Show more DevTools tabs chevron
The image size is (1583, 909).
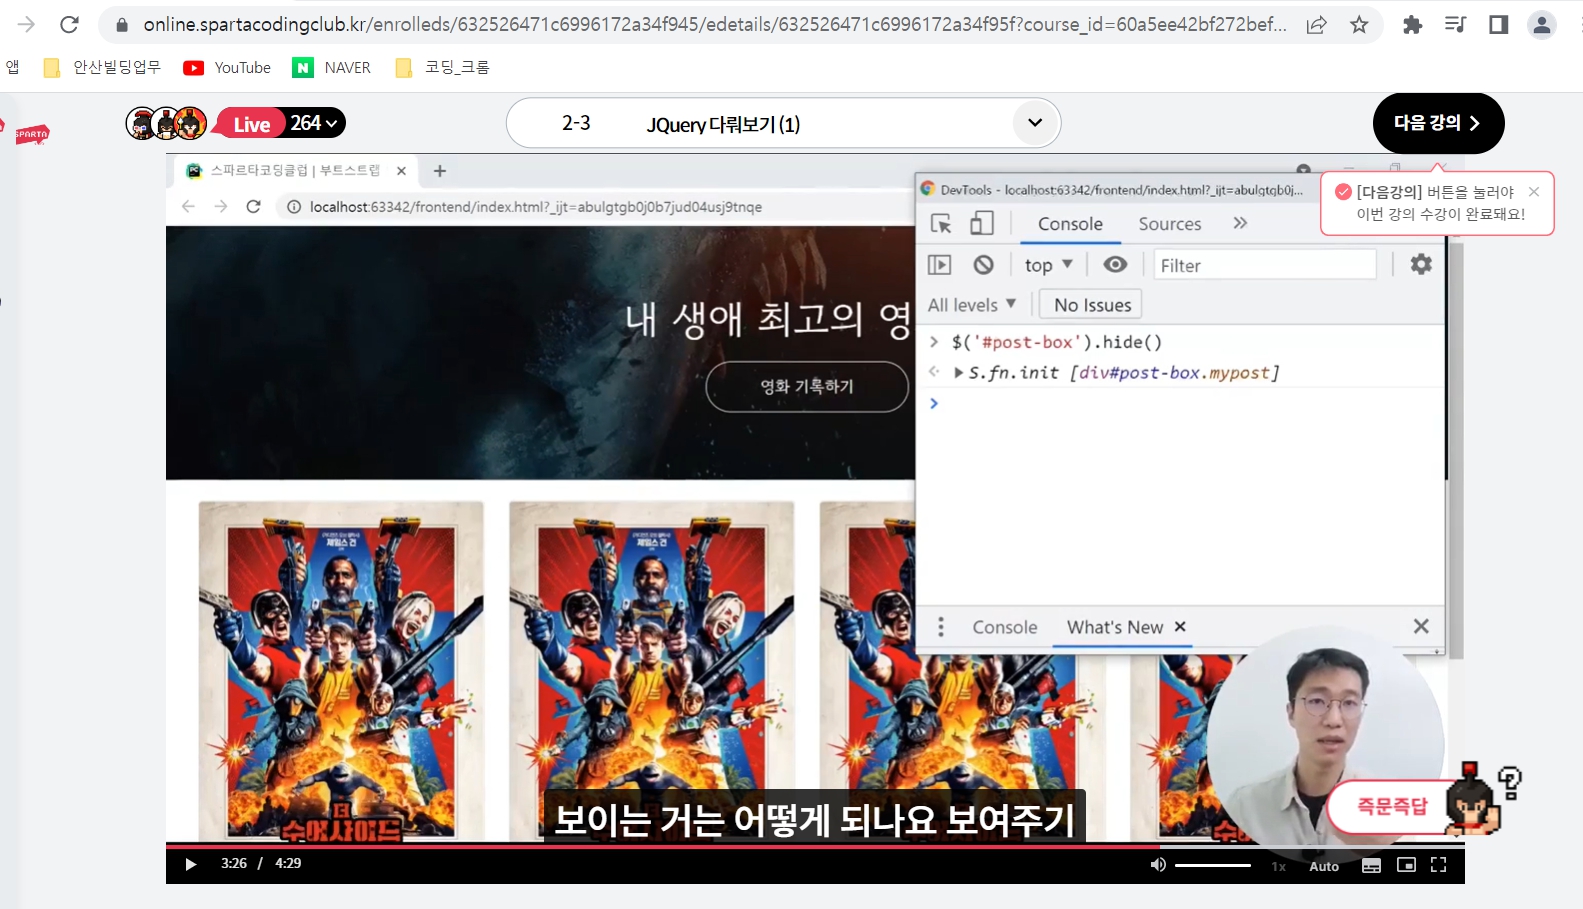(x=1240, y=223)
